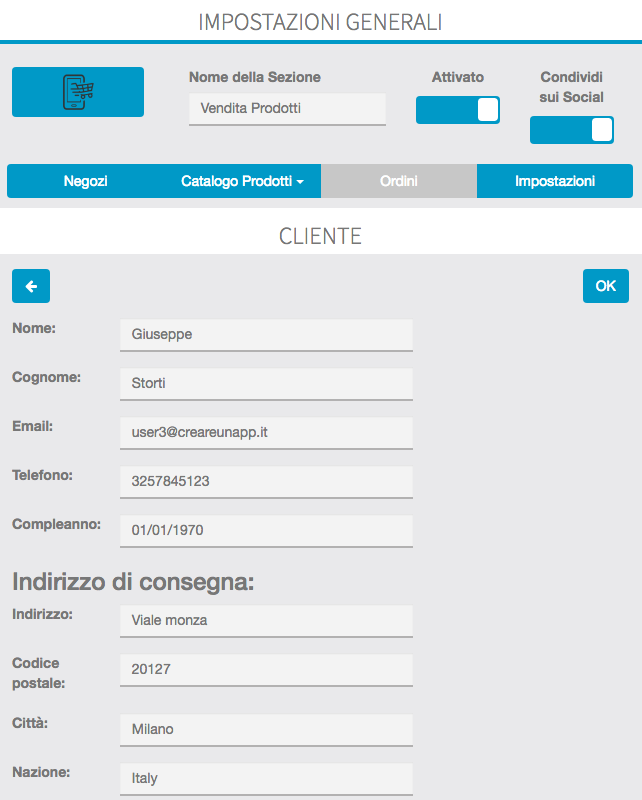Screen dimensions: 642x800
Task: Click the Compleanno date field
Action: tap(265, 530)
